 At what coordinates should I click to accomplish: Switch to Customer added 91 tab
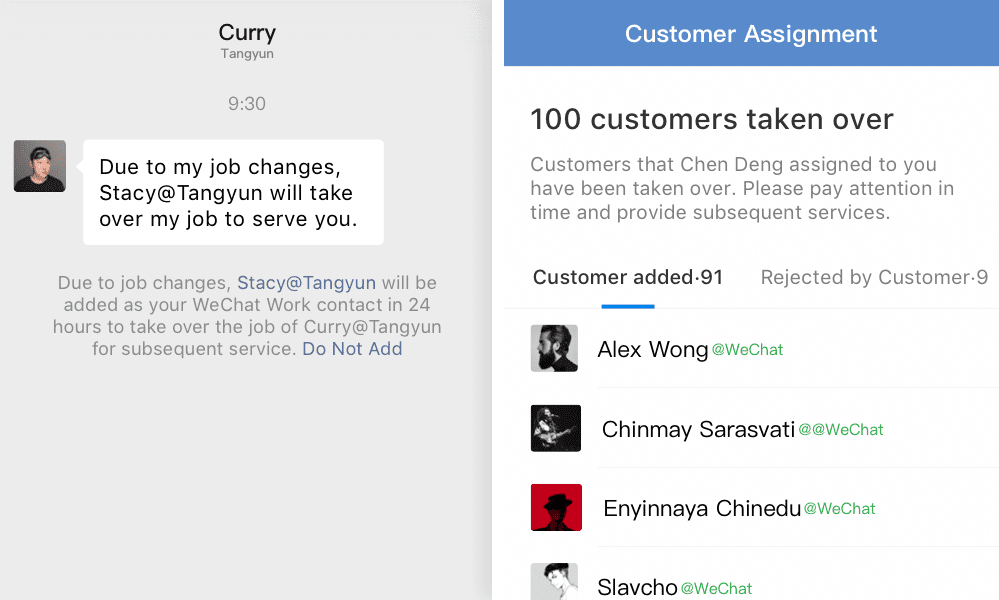coord(628,277)
